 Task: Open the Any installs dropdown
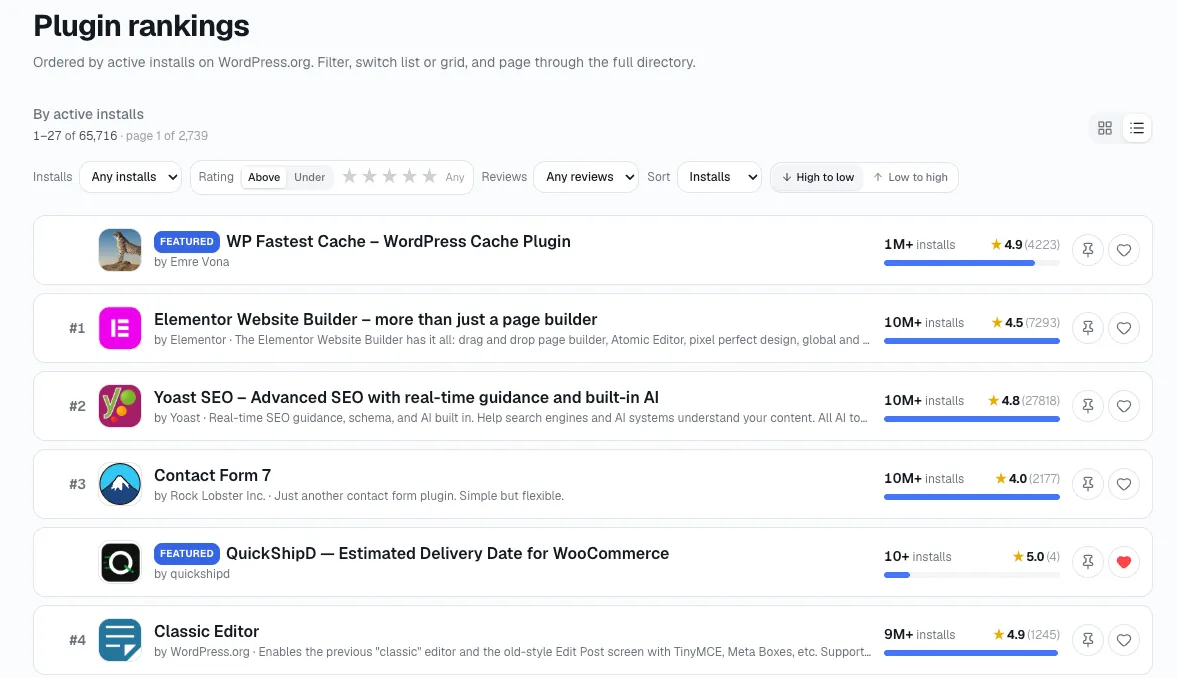coord(131,177)
